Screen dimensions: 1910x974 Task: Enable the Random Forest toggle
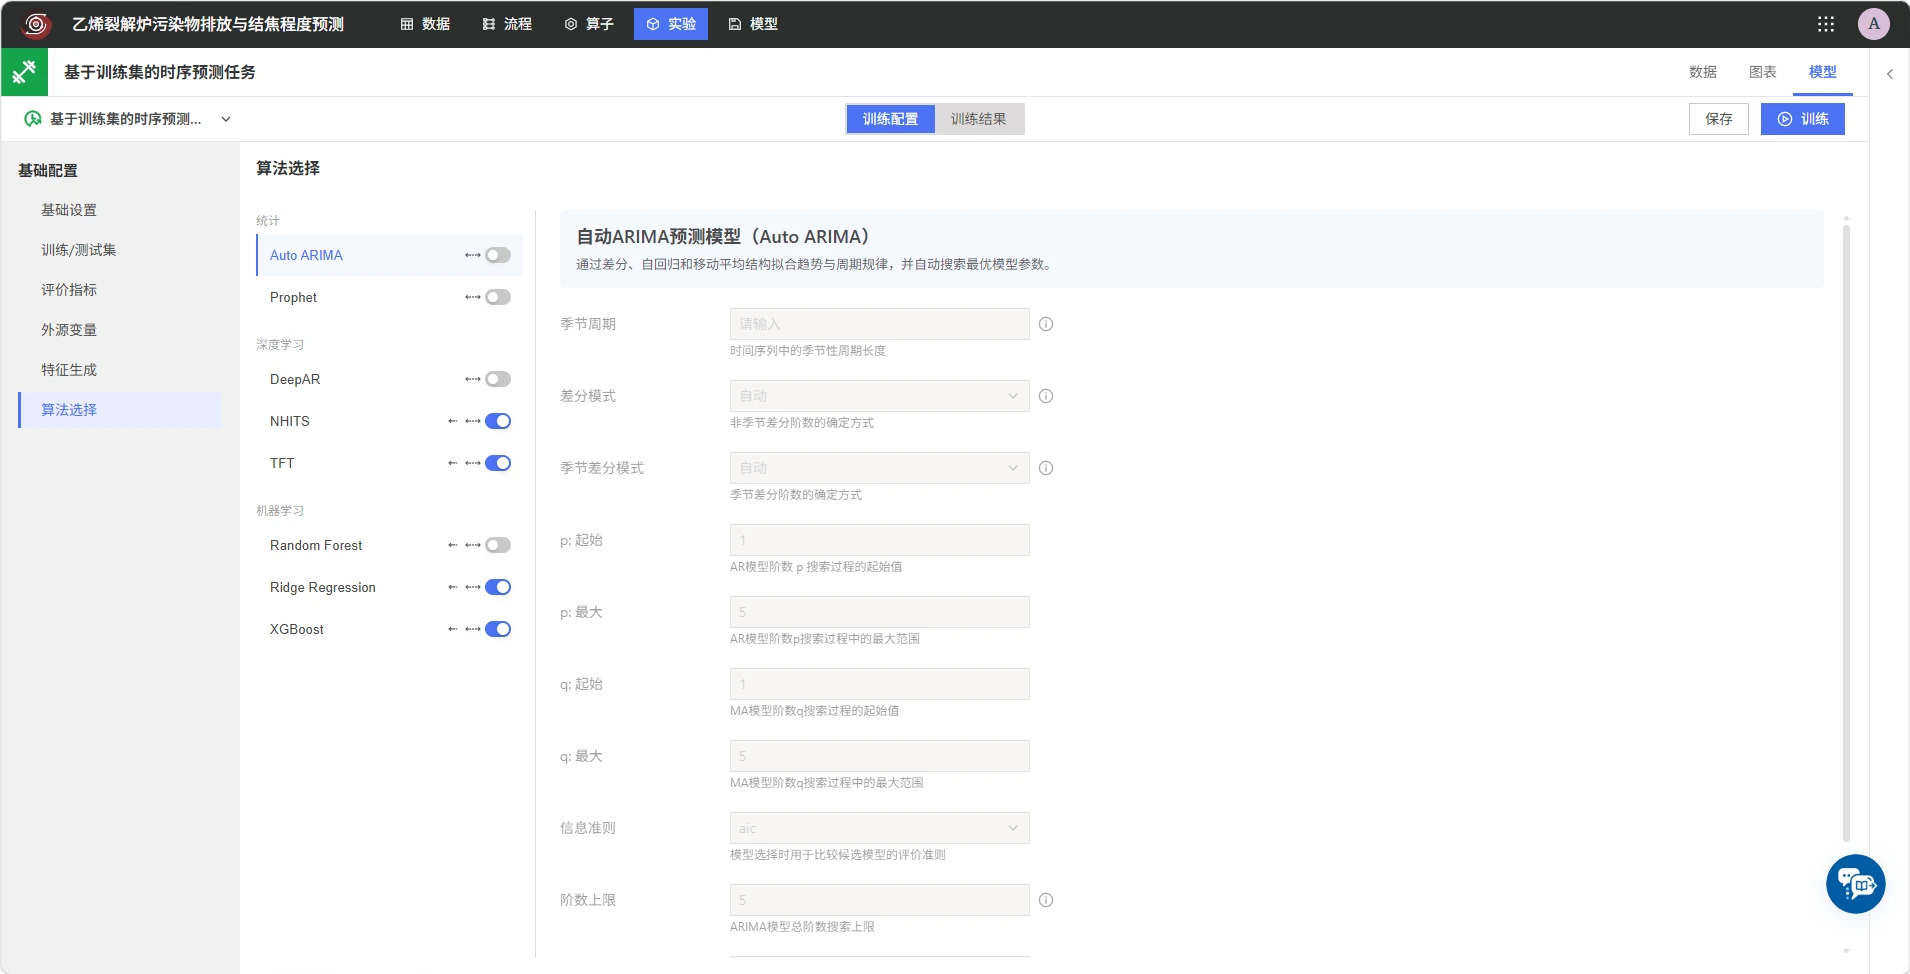click(x=498, y=545)
